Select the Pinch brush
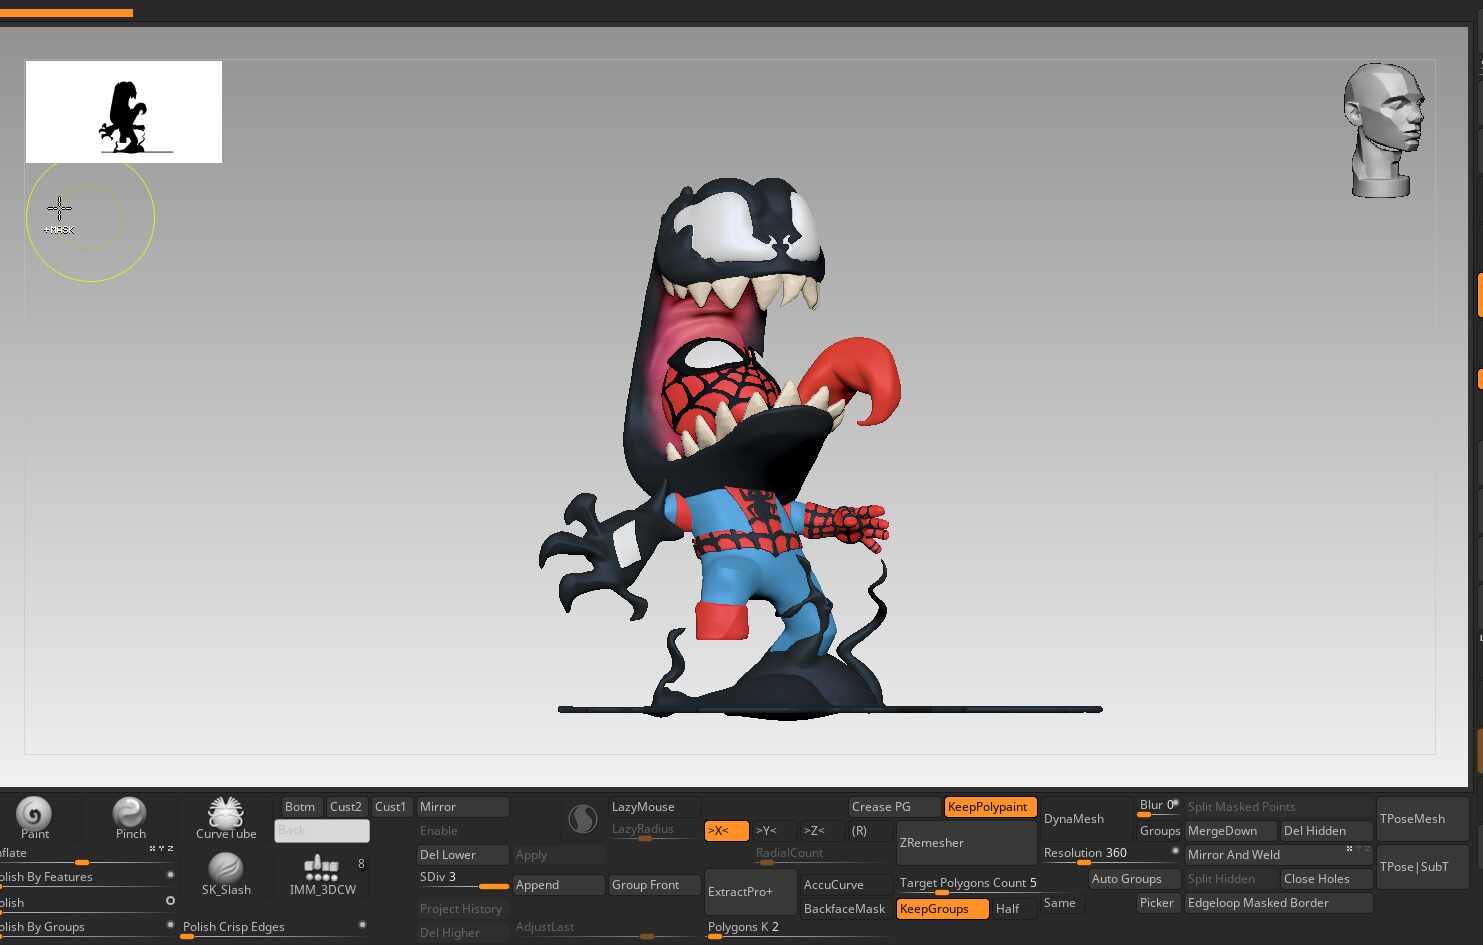Viewport: 1483px width, 945px height. (130, 815)
